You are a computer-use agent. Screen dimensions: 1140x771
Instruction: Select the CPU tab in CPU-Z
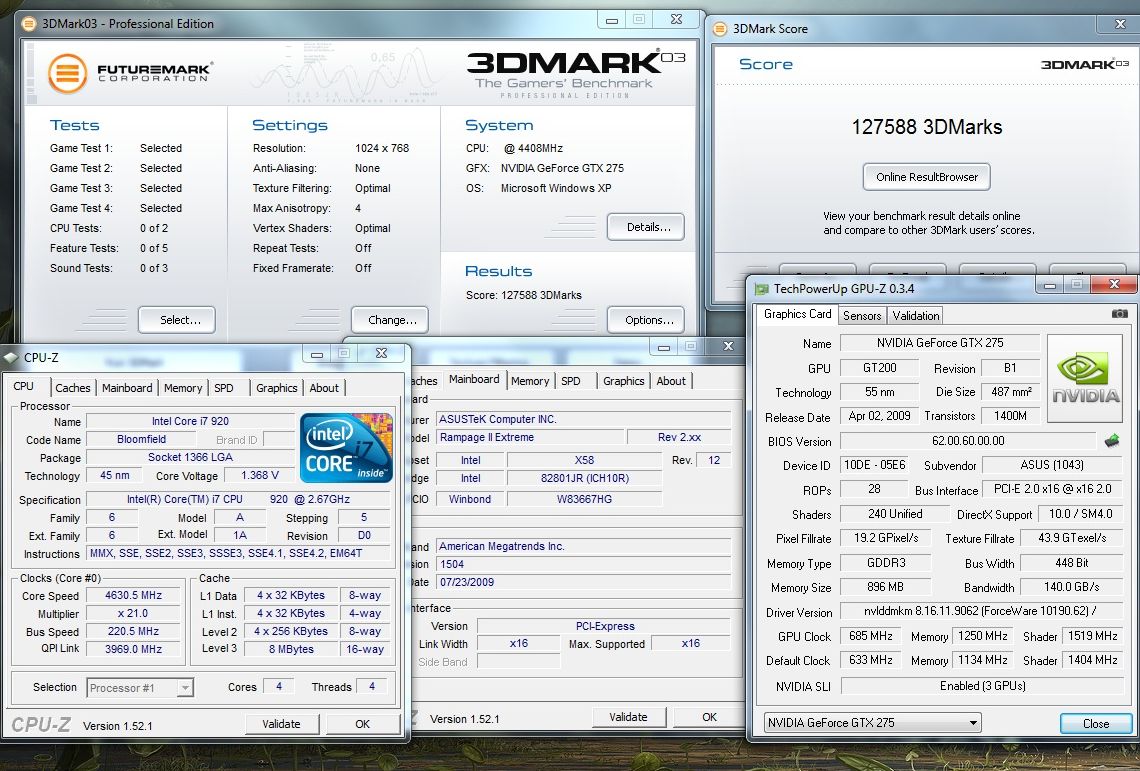click(24, 386)
